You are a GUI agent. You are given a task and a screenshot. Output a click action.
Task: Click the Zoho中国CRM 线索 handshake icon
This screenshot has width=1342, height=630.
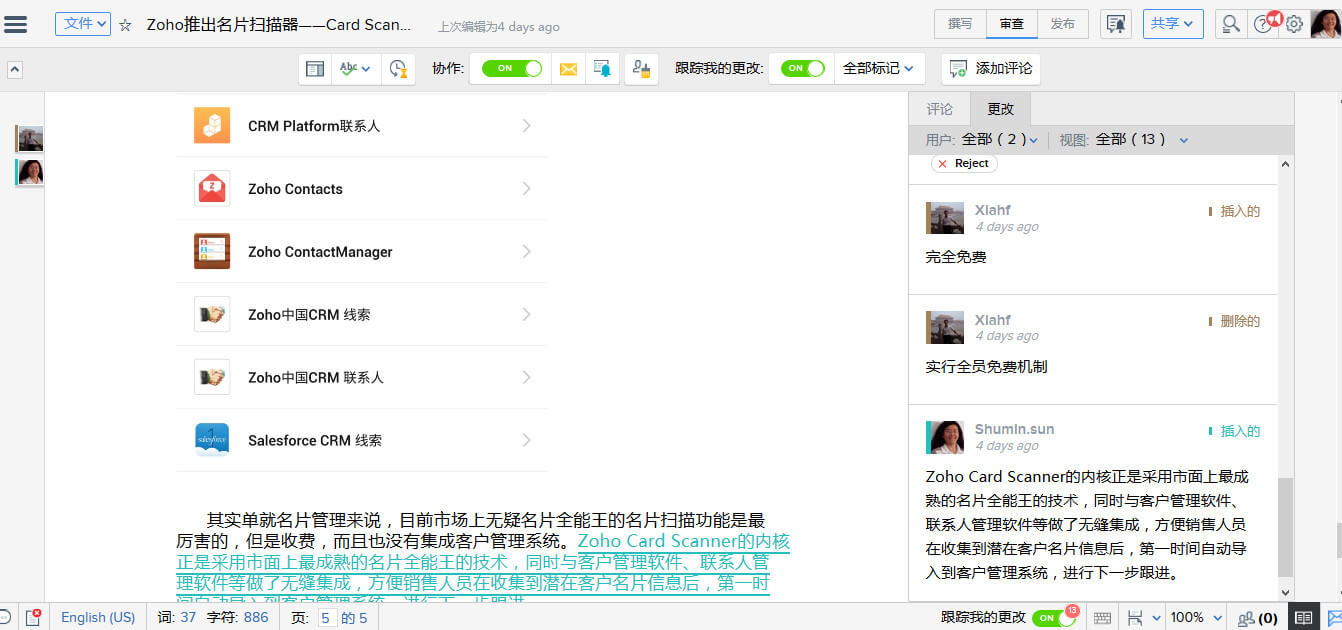(x=212, y=314)
